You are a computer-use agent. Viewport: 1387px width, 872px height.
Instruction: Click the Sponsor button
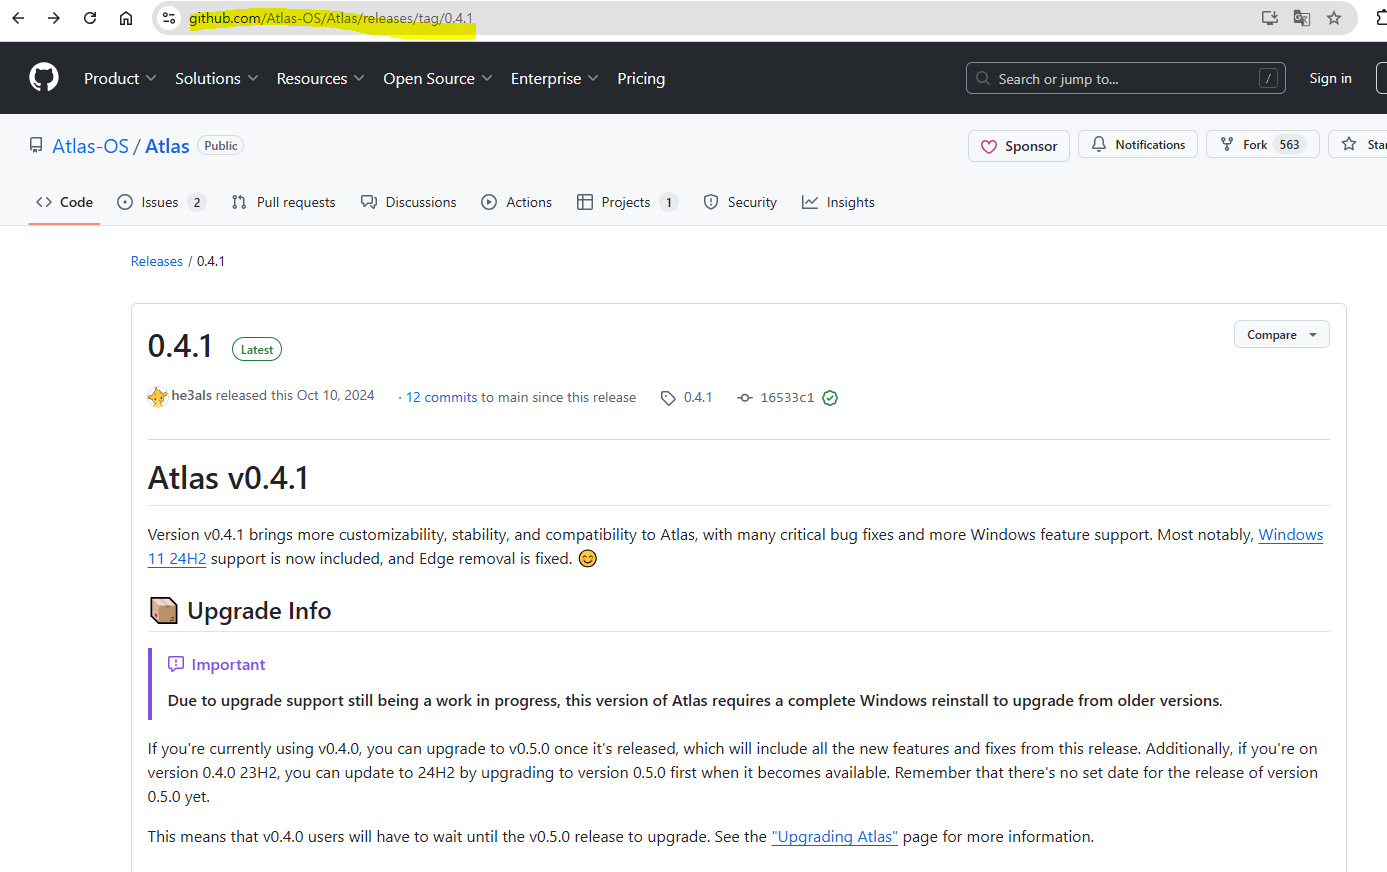pyautogui.click(x=1019, y=146)
